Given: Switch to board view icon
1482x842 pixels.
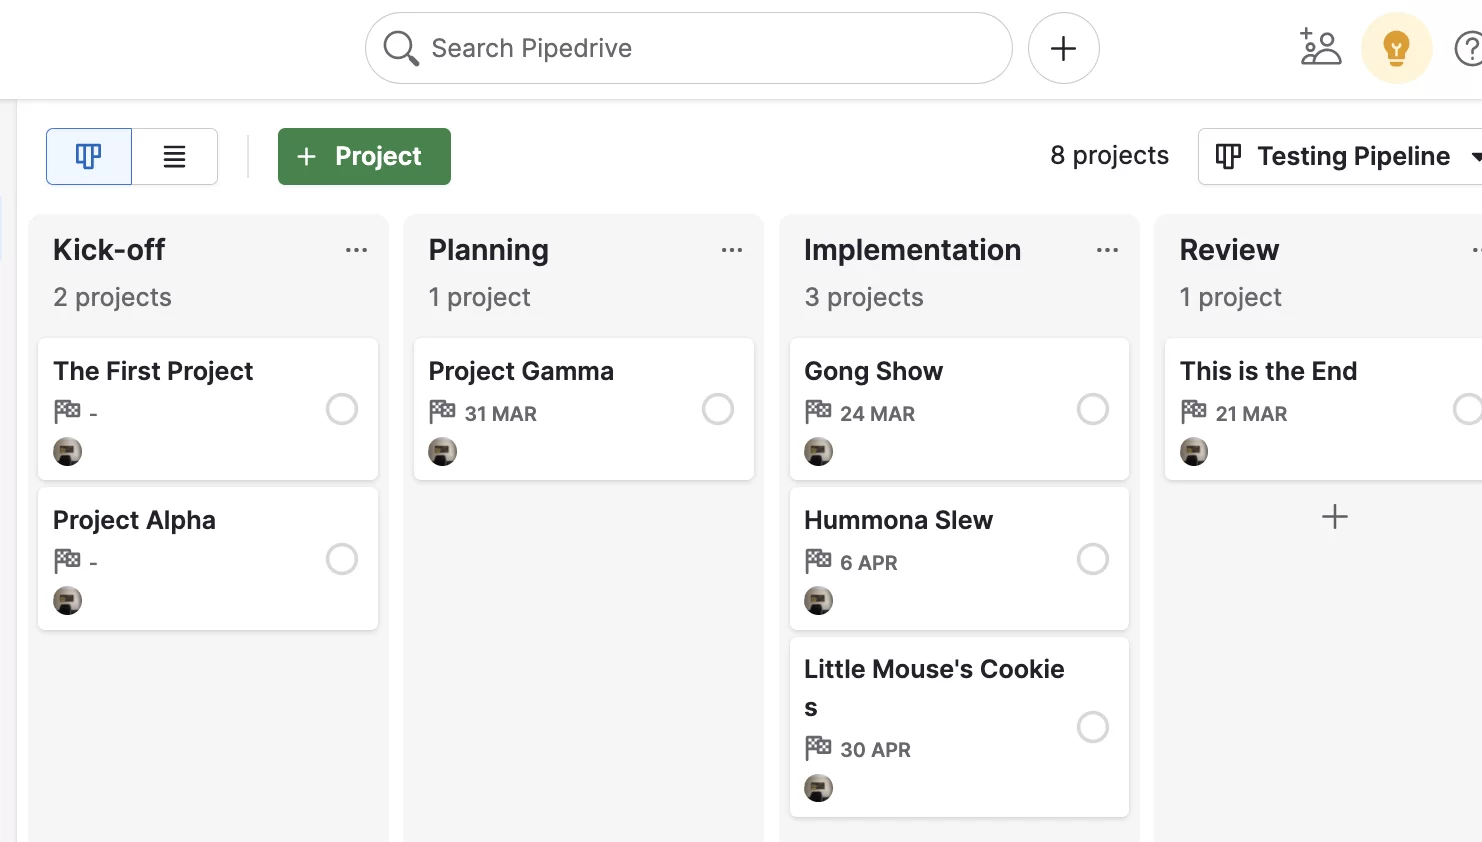Looking at the screenshot, I should point(89,156).
